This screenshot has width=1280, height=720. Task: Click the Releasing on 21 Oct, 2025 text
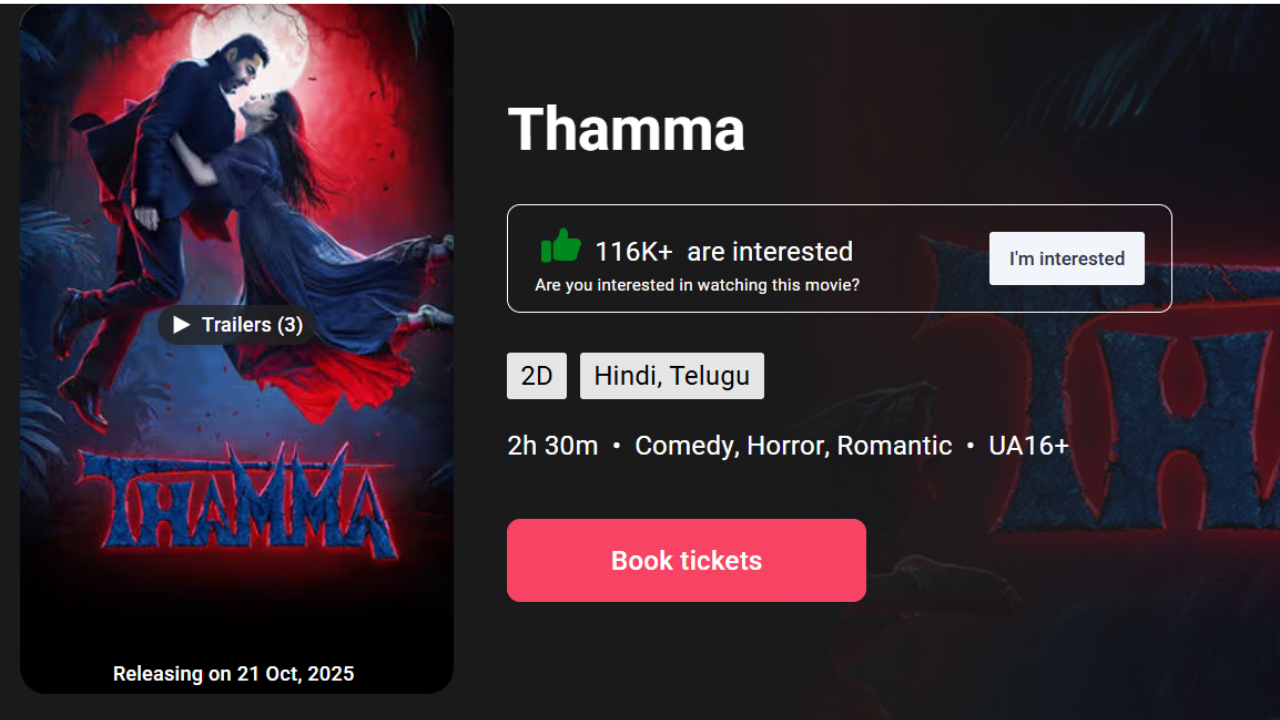[233, 673]
